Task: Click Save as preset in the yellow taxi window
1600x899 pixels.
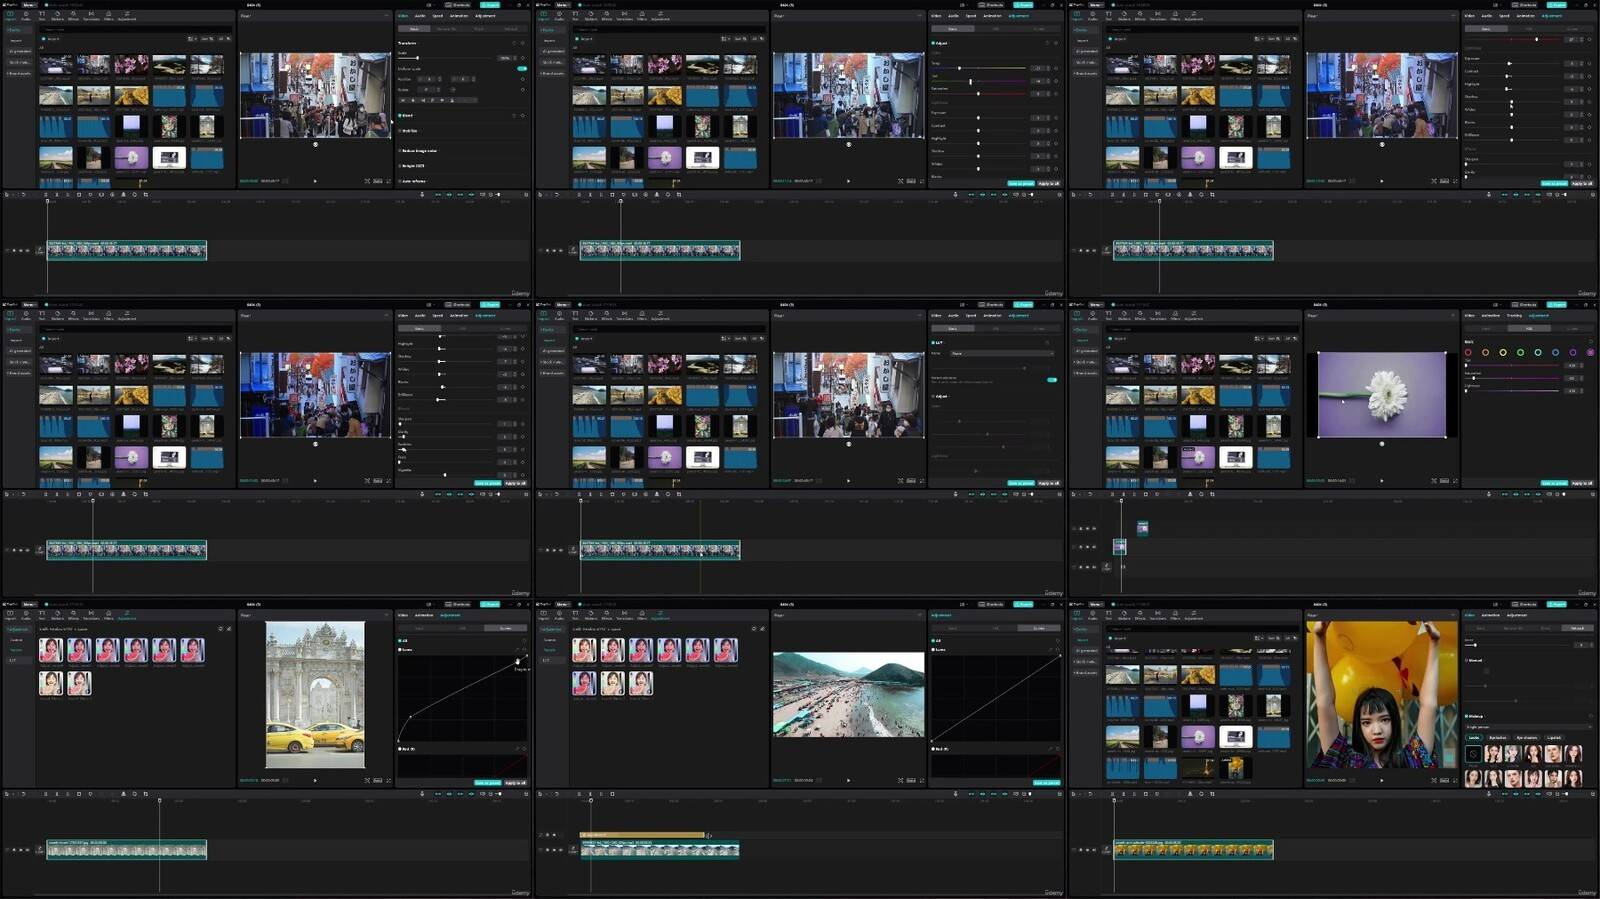Action: [487, 783]
